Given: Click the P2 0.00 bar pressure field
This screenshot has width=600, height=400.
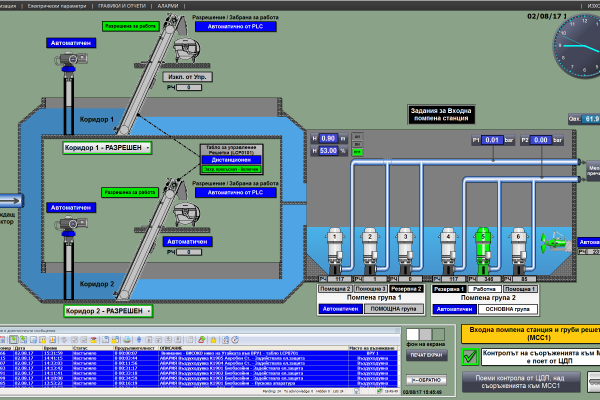Looking at the screenshot, I should coord(541,140).
